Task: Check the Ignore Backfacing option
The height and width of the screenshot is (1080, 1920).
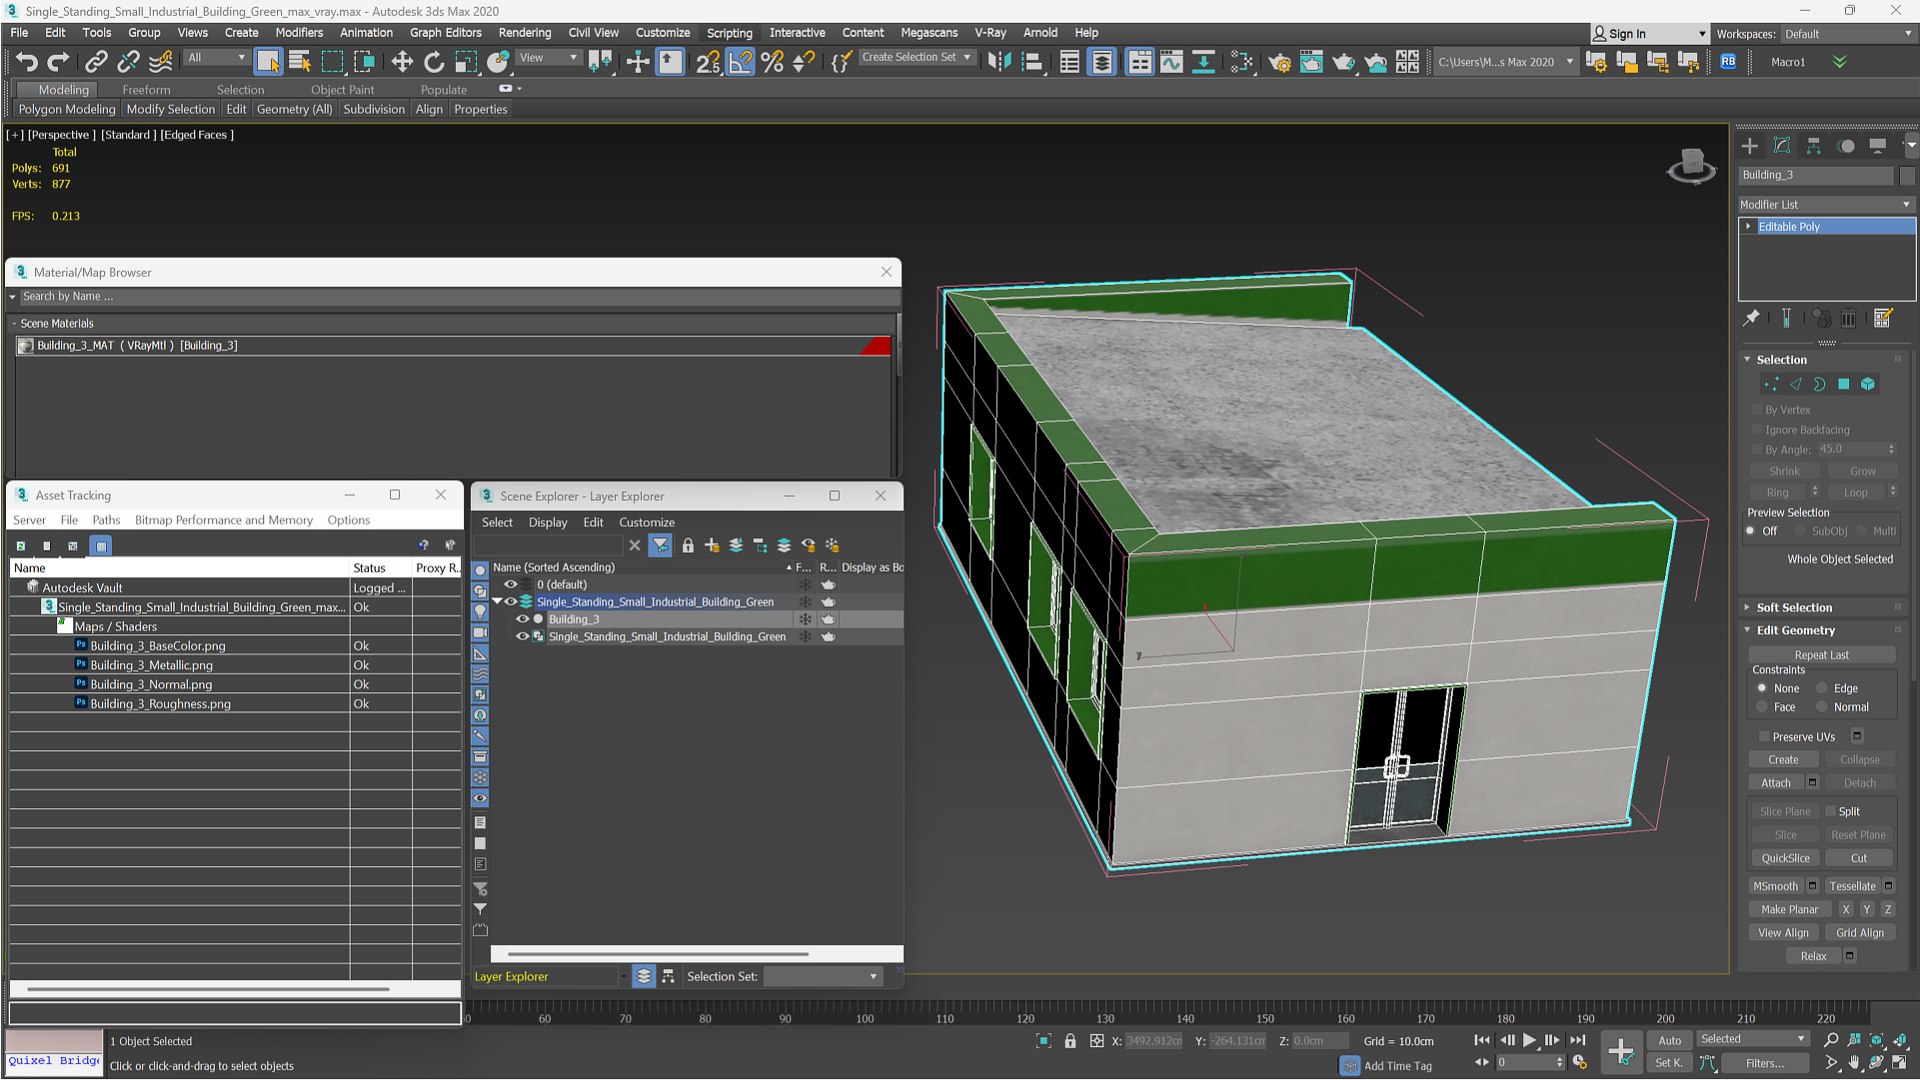Action: [x=1756, y=430]
